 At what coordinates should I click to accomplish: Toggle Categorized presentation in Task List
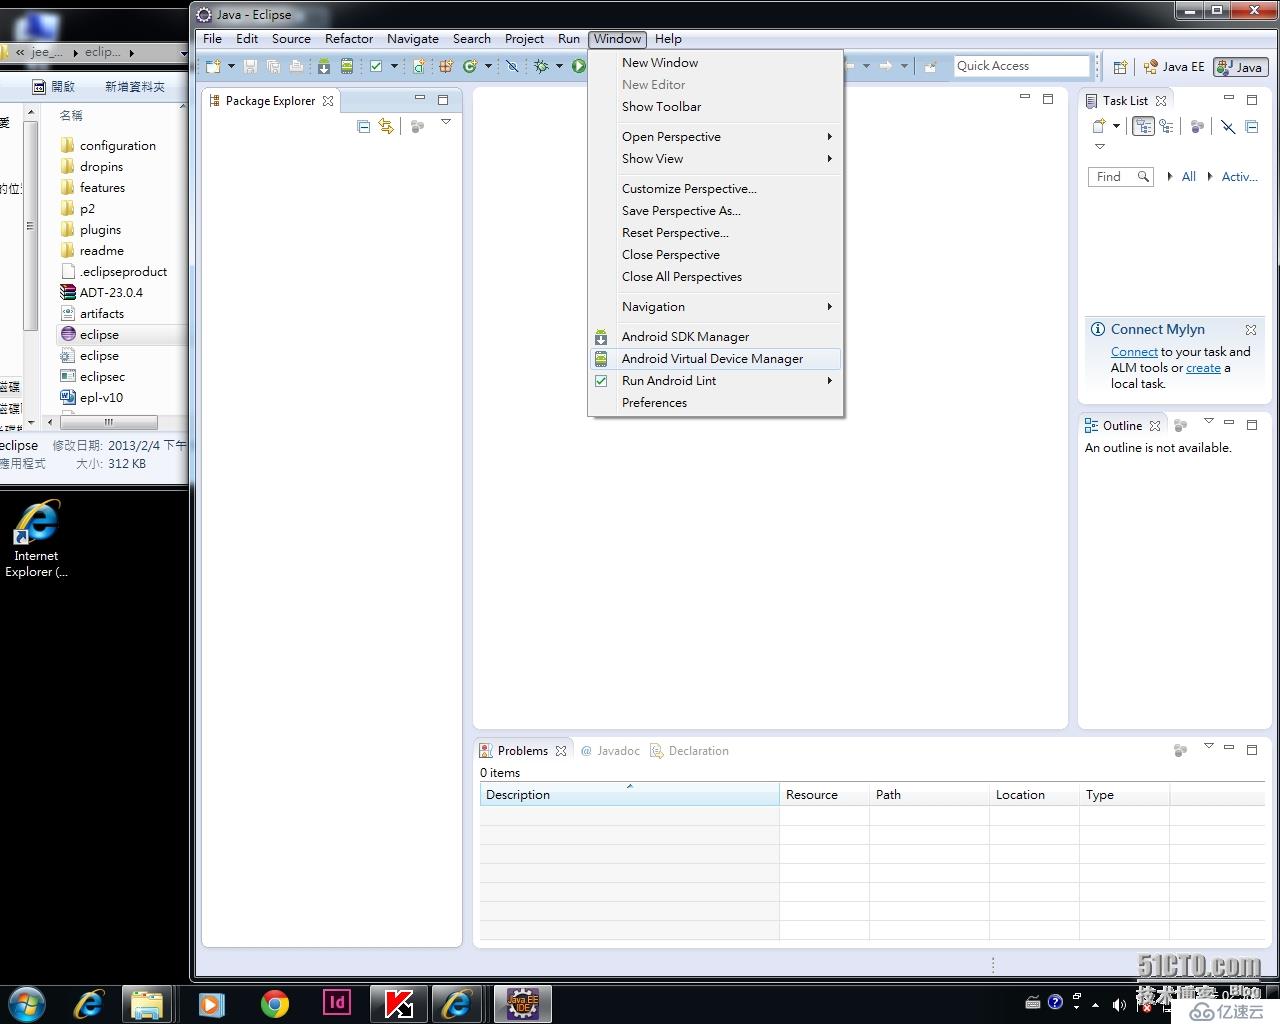pos(1143,126)
